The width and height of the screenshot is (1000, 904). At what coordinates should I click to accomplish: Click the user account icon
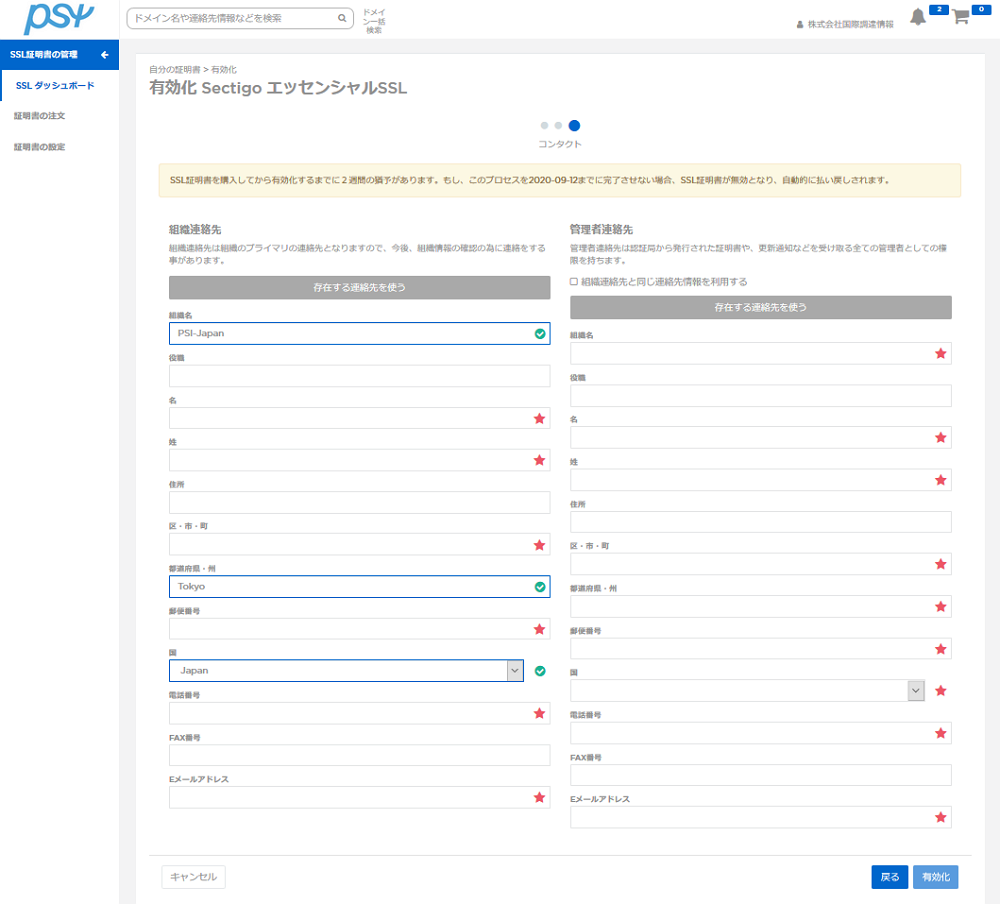[x=800, y=24]
